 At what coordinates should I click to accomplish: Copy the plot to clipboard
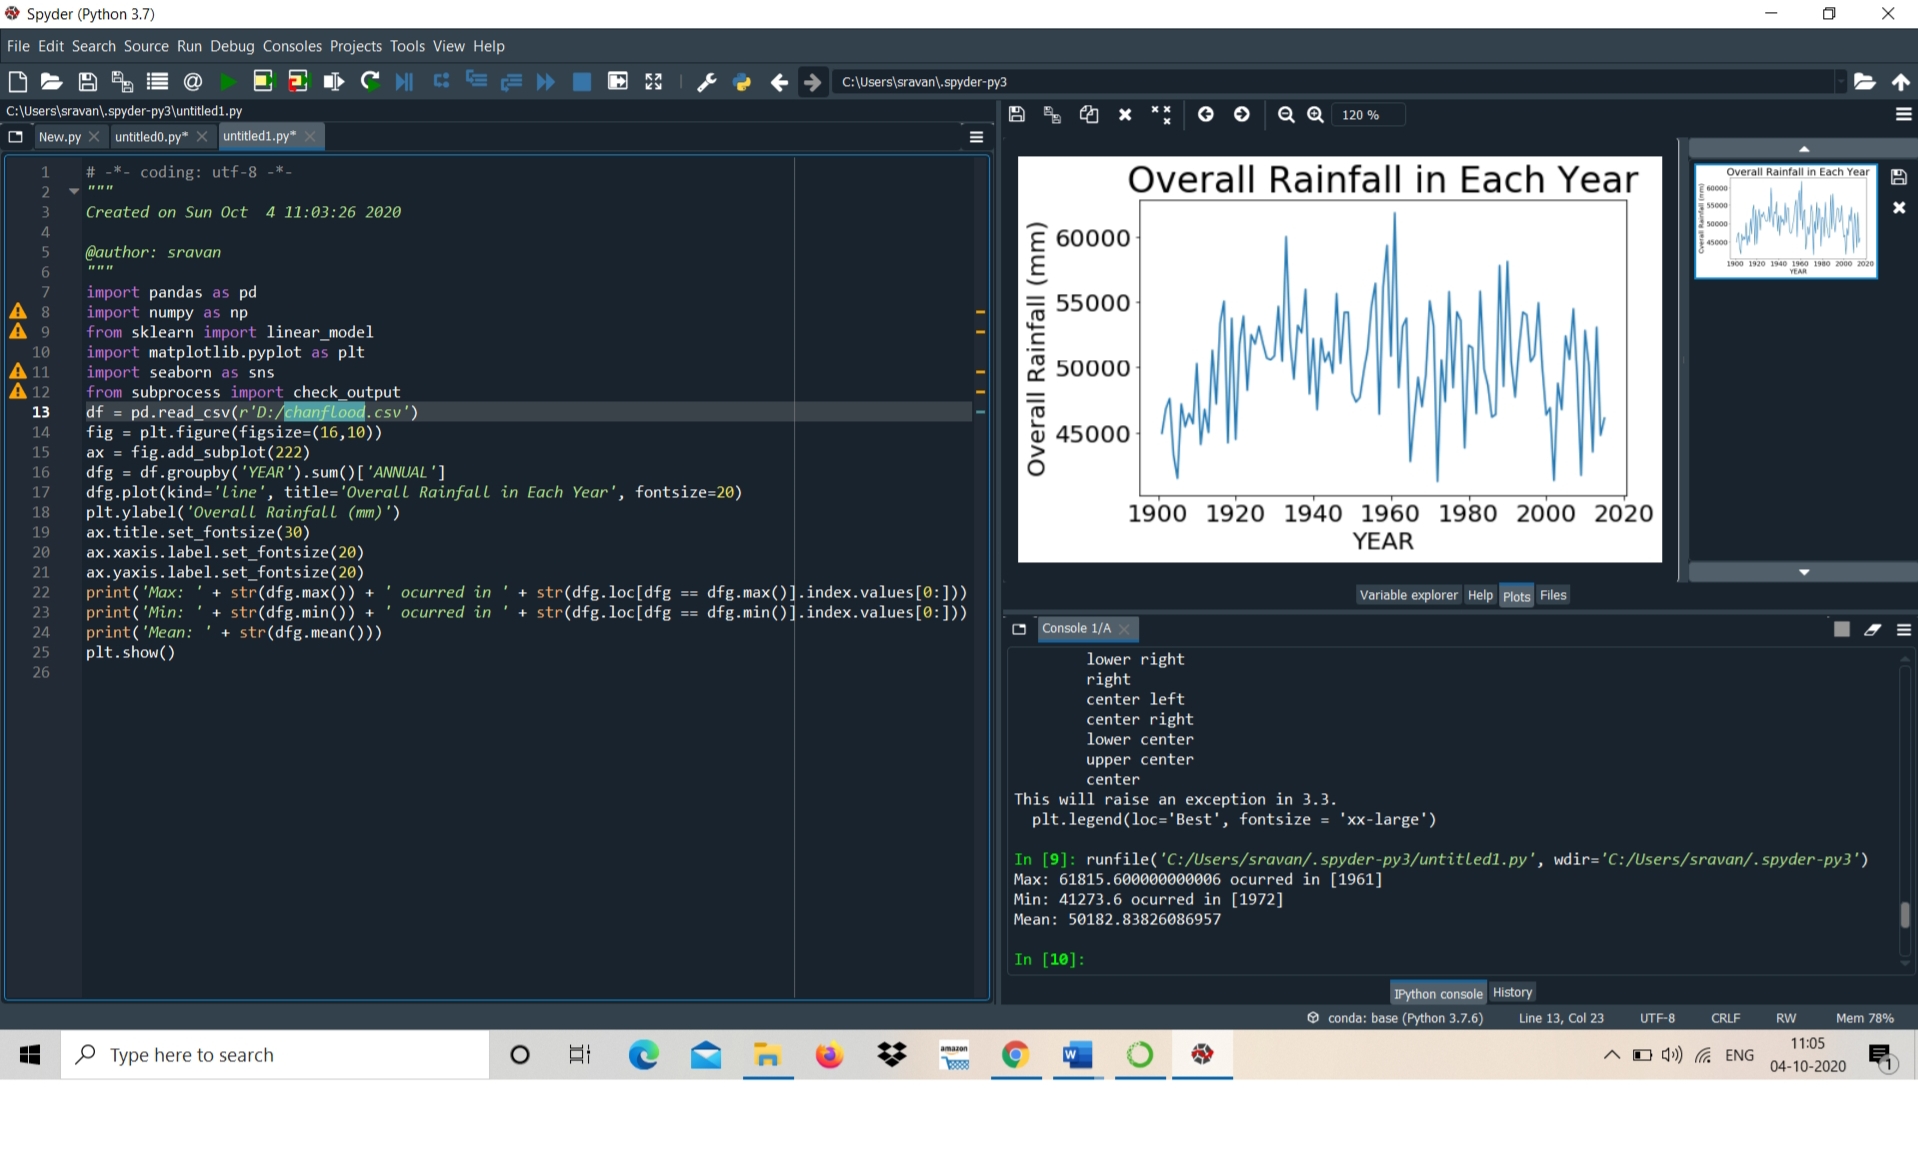[x=1089, y=115]
